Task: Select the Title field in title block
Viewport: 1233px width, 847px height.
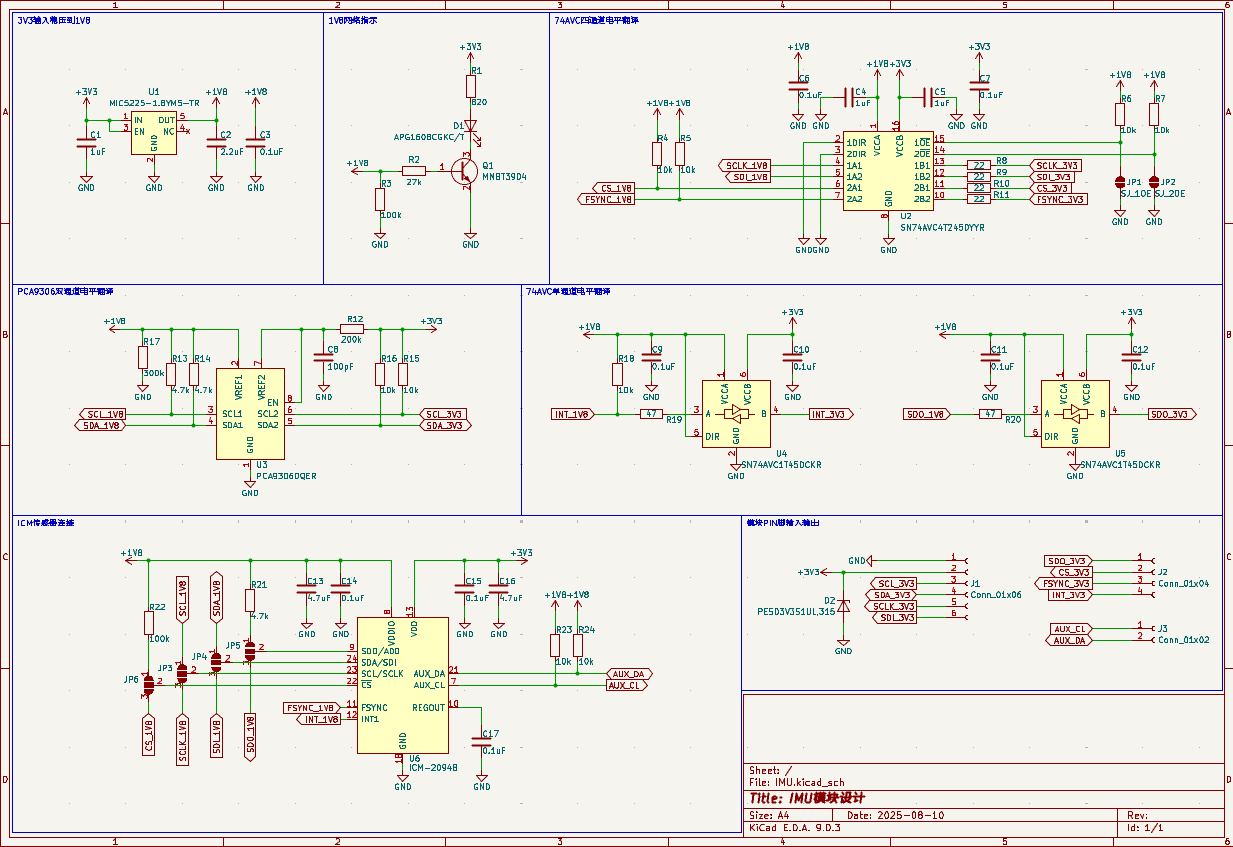Action: (x=807, y=798)
